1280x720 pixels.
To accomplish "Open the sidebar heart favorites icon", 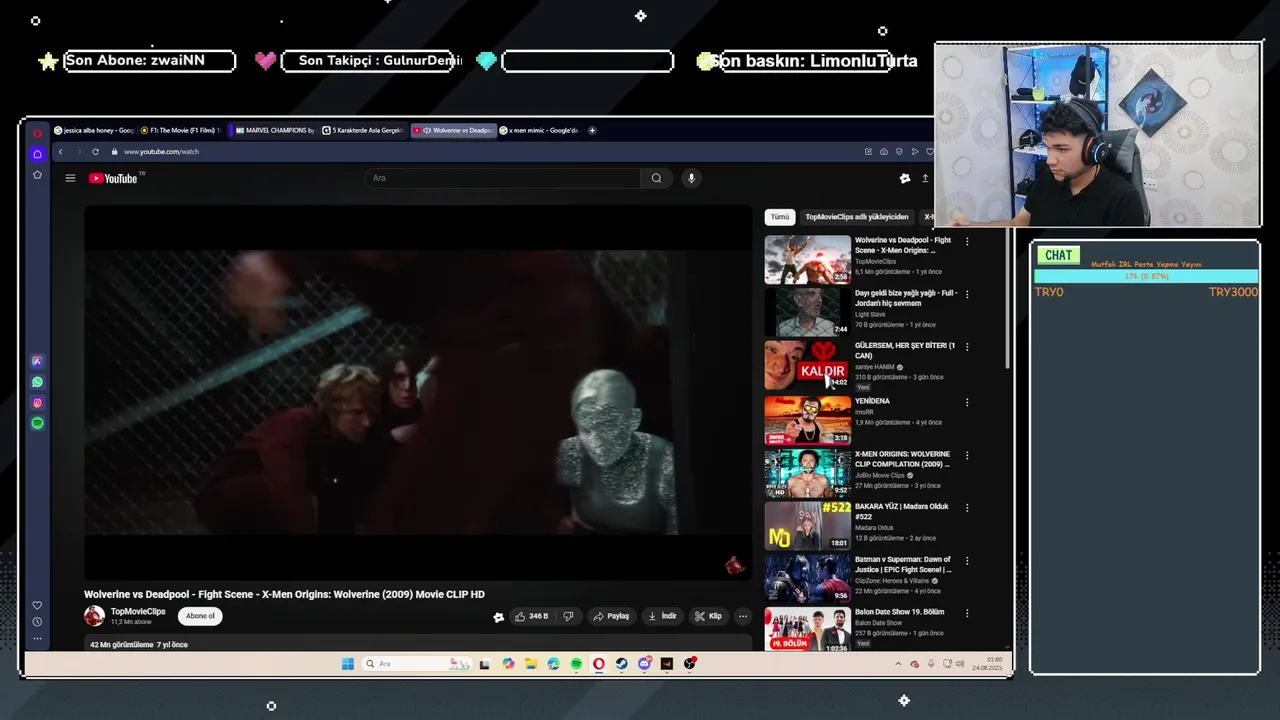I will (37, 605).
